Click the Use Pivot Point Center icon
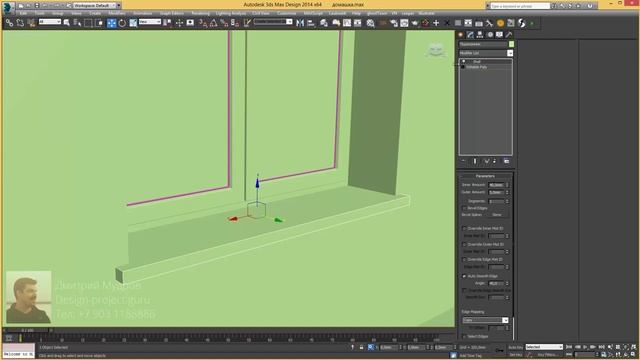The image size is (640, 360). [167, 23]
